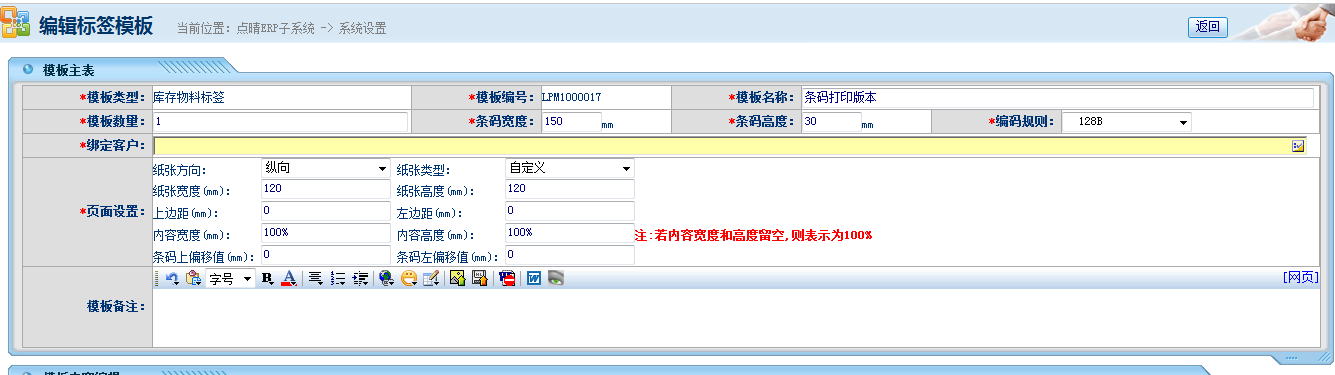This screenshot has width=1335, height=375.
Task: Open the emoticon smiley picker
Action: pyautogui.click(x=409, y=278)
